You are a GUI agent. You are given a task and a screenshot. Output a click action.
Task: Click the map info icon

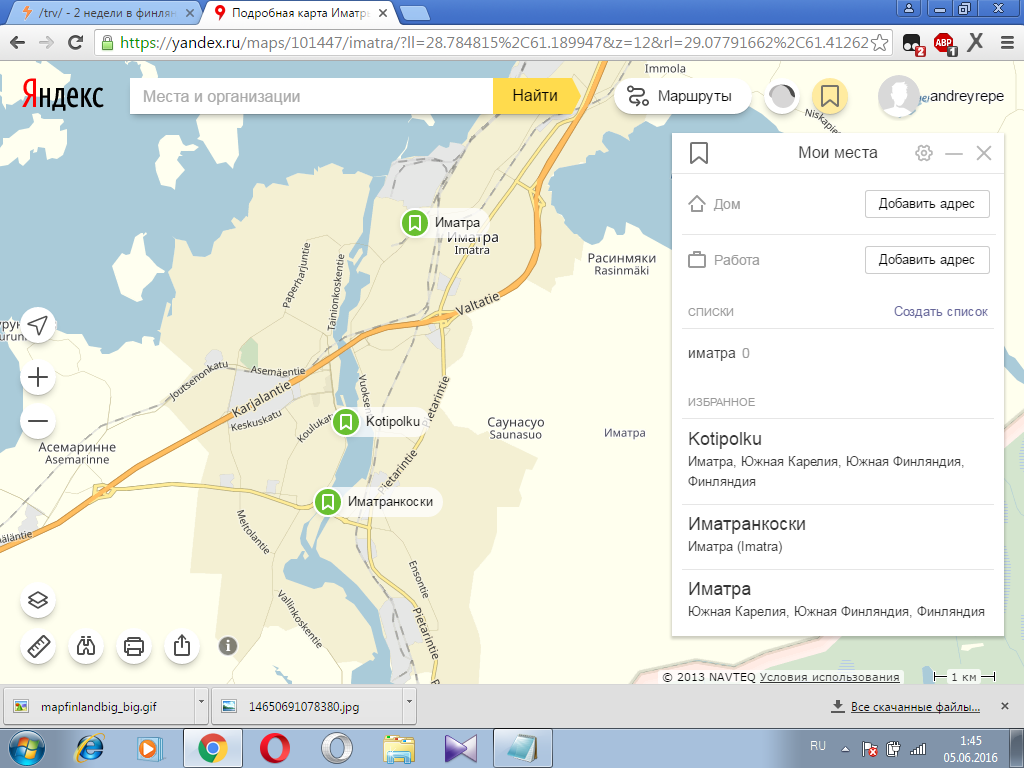coord(227,646)
